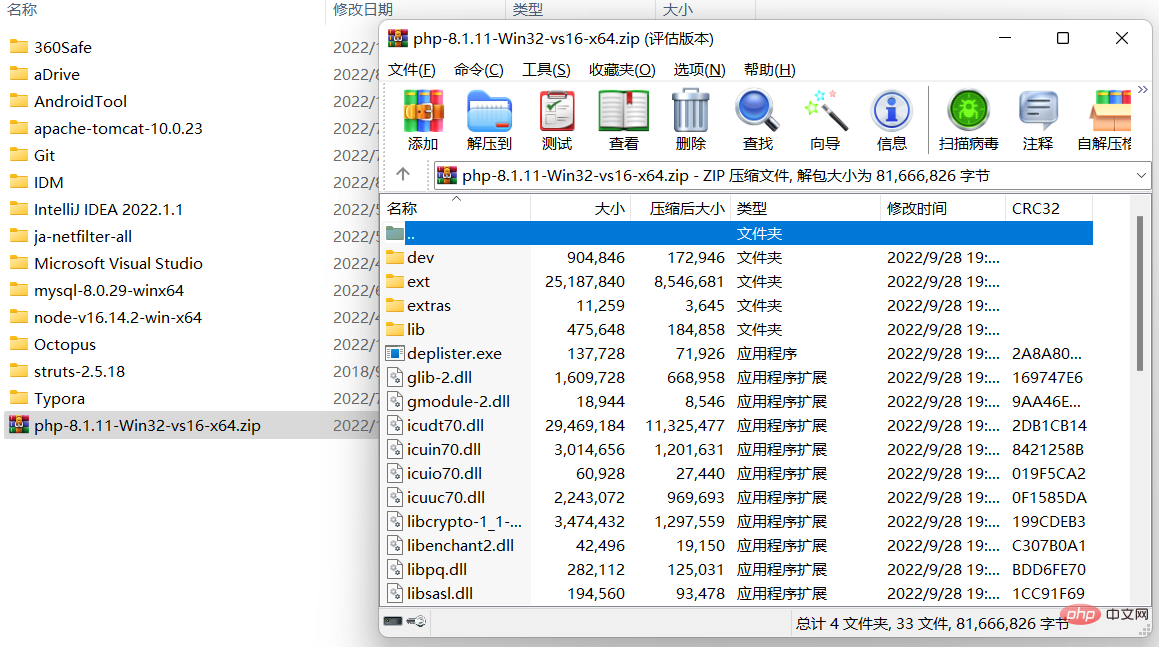Select the libcrypto-1_1 file
This screenshot has height=647, width=1159.
(464, 521)
